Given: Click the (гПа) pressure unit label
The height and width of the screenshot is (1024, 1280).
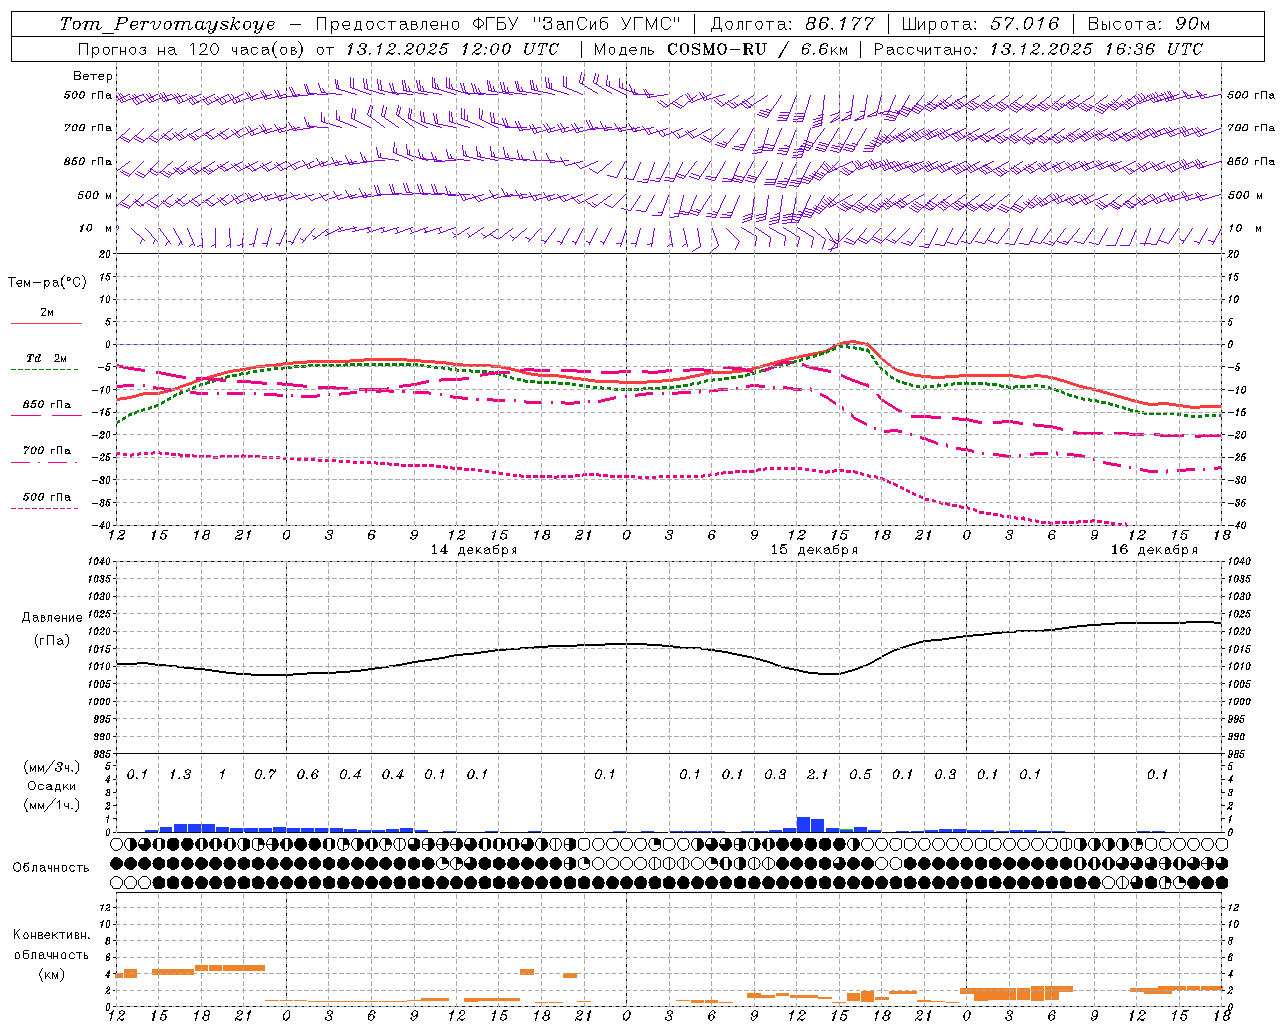Looking at the screenshot, I should [x=52, y=641].
